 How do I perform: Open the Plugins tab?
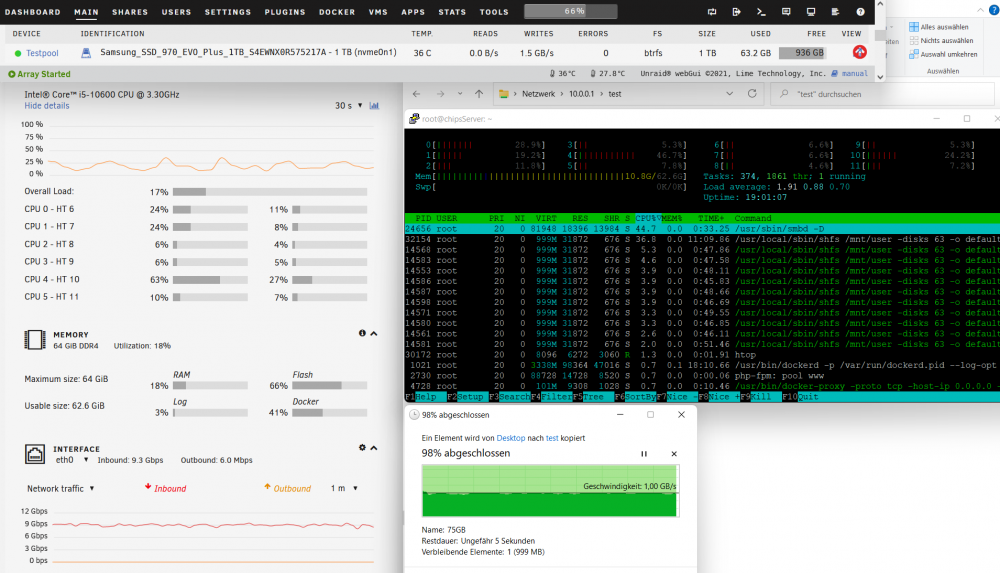pyautogui.click(x=284, y=11)
